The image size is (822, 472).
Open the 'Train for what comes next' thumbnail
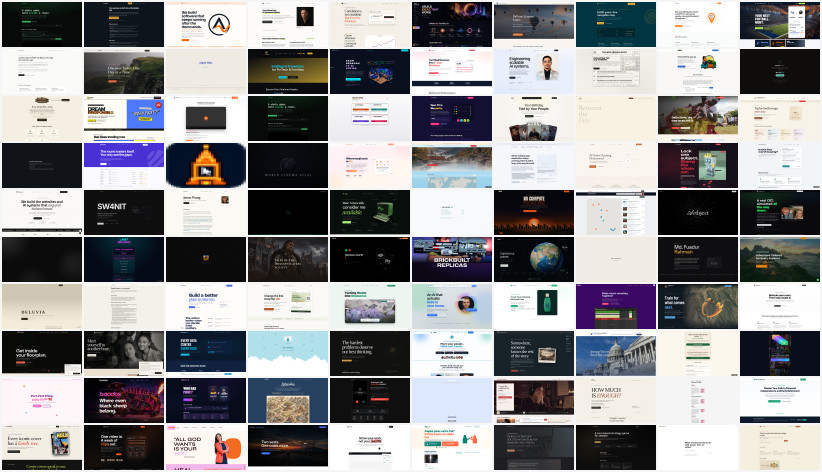pyautogui.click(x=698, y=307)
